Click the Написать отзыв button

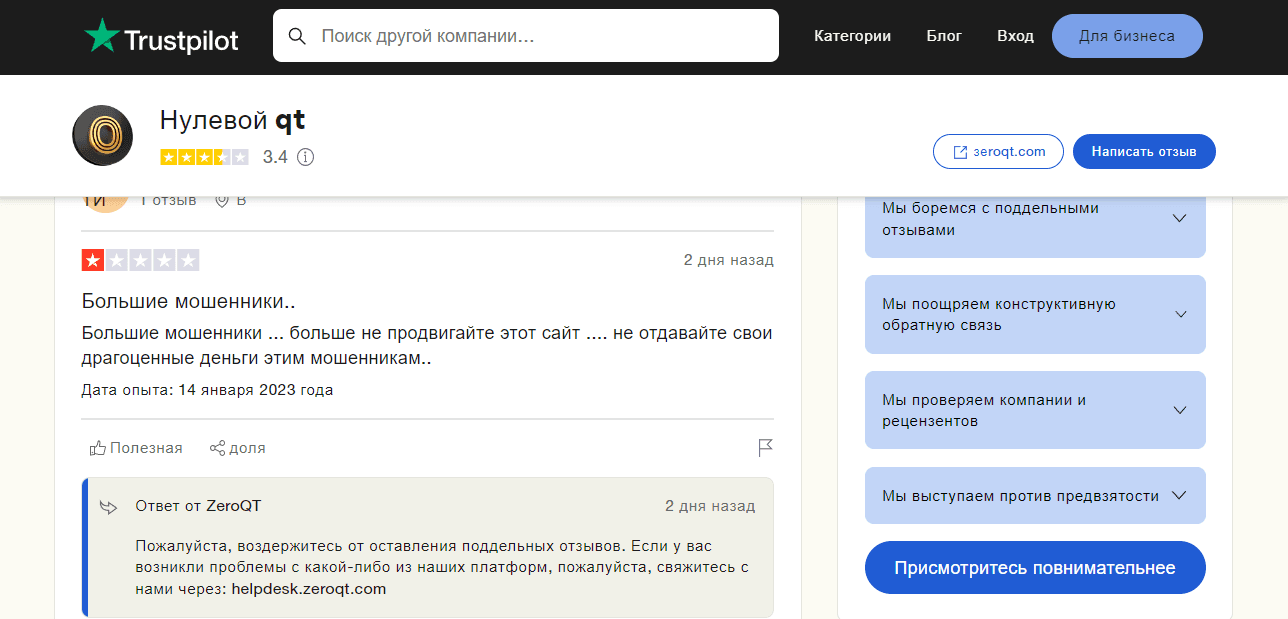[1144, 151]
